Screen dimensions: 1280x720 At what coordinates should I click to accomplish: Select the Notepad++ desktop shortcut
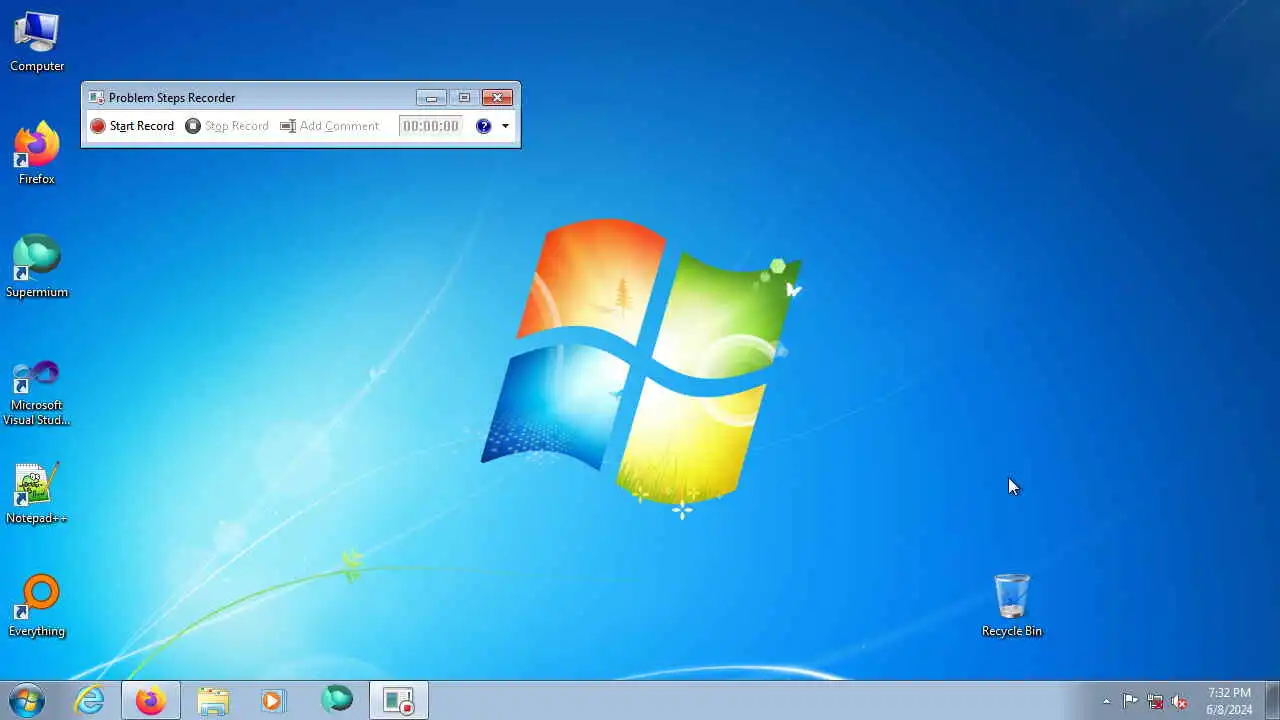coord(37,494)
